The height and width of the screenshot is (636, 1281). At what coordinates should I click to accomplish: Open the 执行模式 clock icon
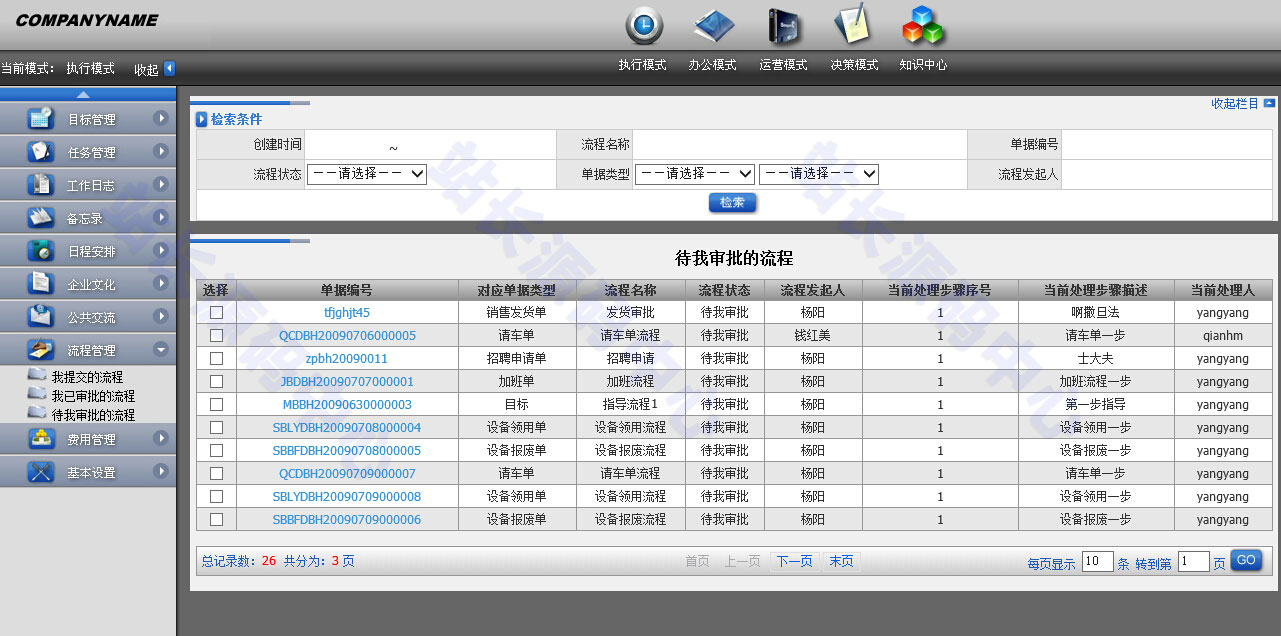point(643,26)
